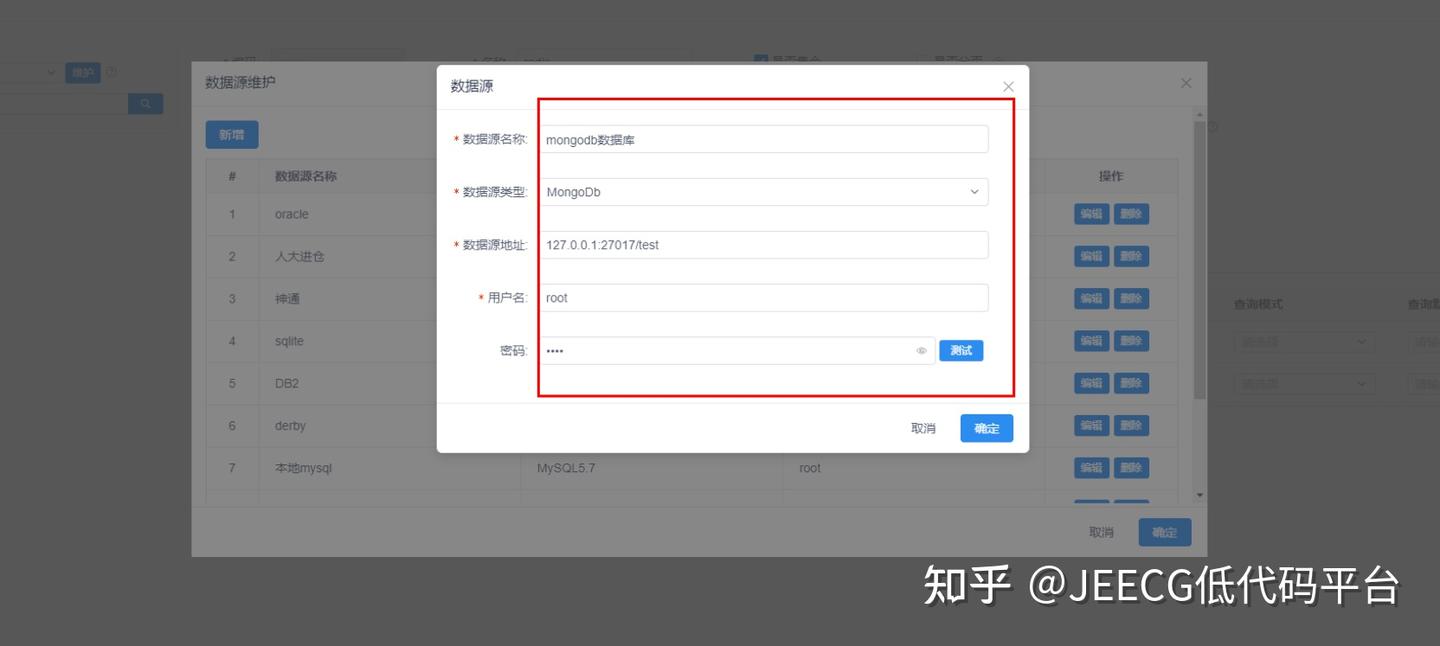Click 编辑 for the 人大进仓 row
1440x646 pixels.
[1091, 256]
